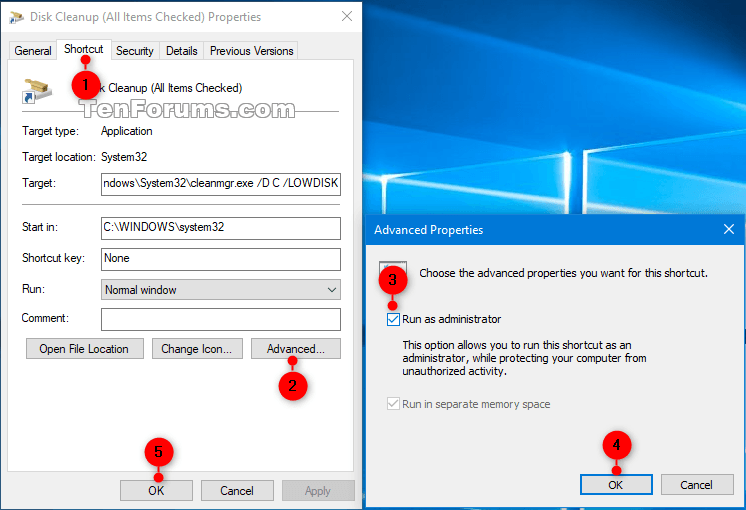The height and width of the screenshot is (510, 746).
Task: Click the Open File Location button
Action: 84,349
